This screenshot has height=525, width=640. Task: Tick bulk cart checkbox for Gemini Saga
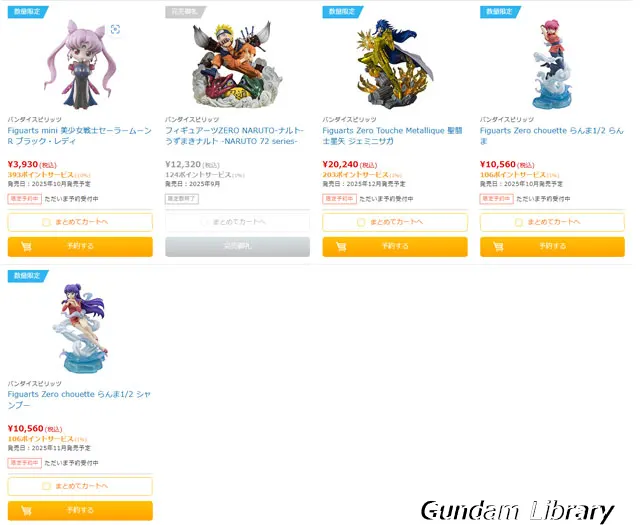click(x=361, y=222)
